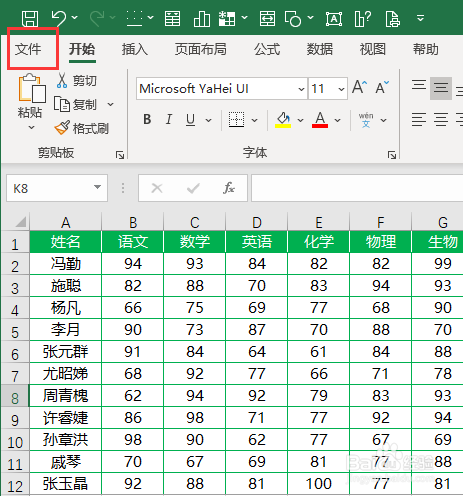Switch to the 公式 tab
Screen dimensions: 463x496
[x=267, y=49]
